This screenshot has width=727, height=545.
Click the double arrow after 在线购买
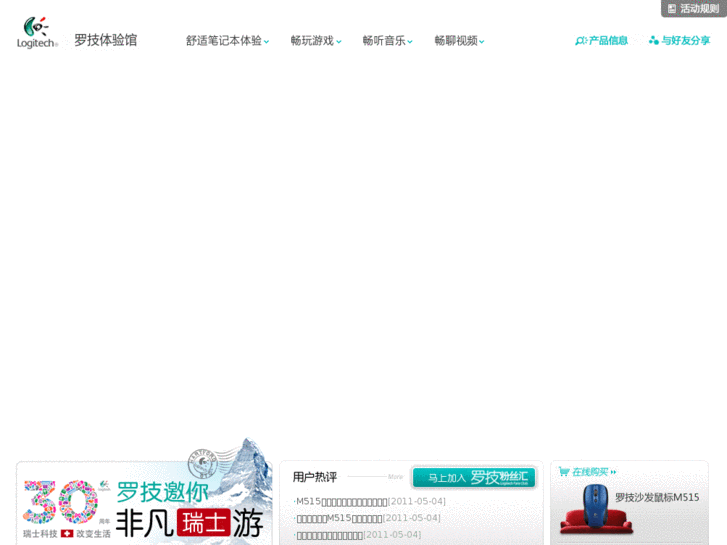(x=613, y=472)
